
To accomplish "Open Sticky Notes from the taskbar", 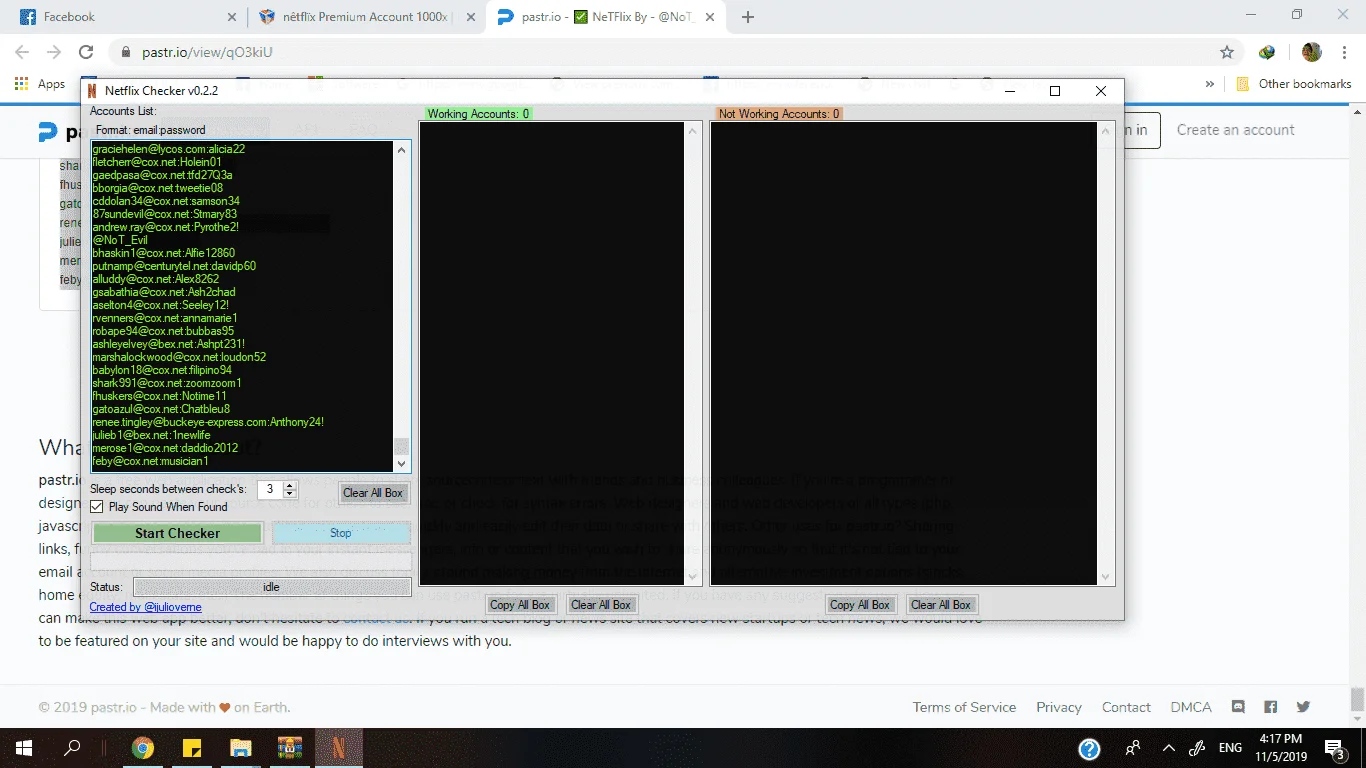I will (x=192, y=748).
